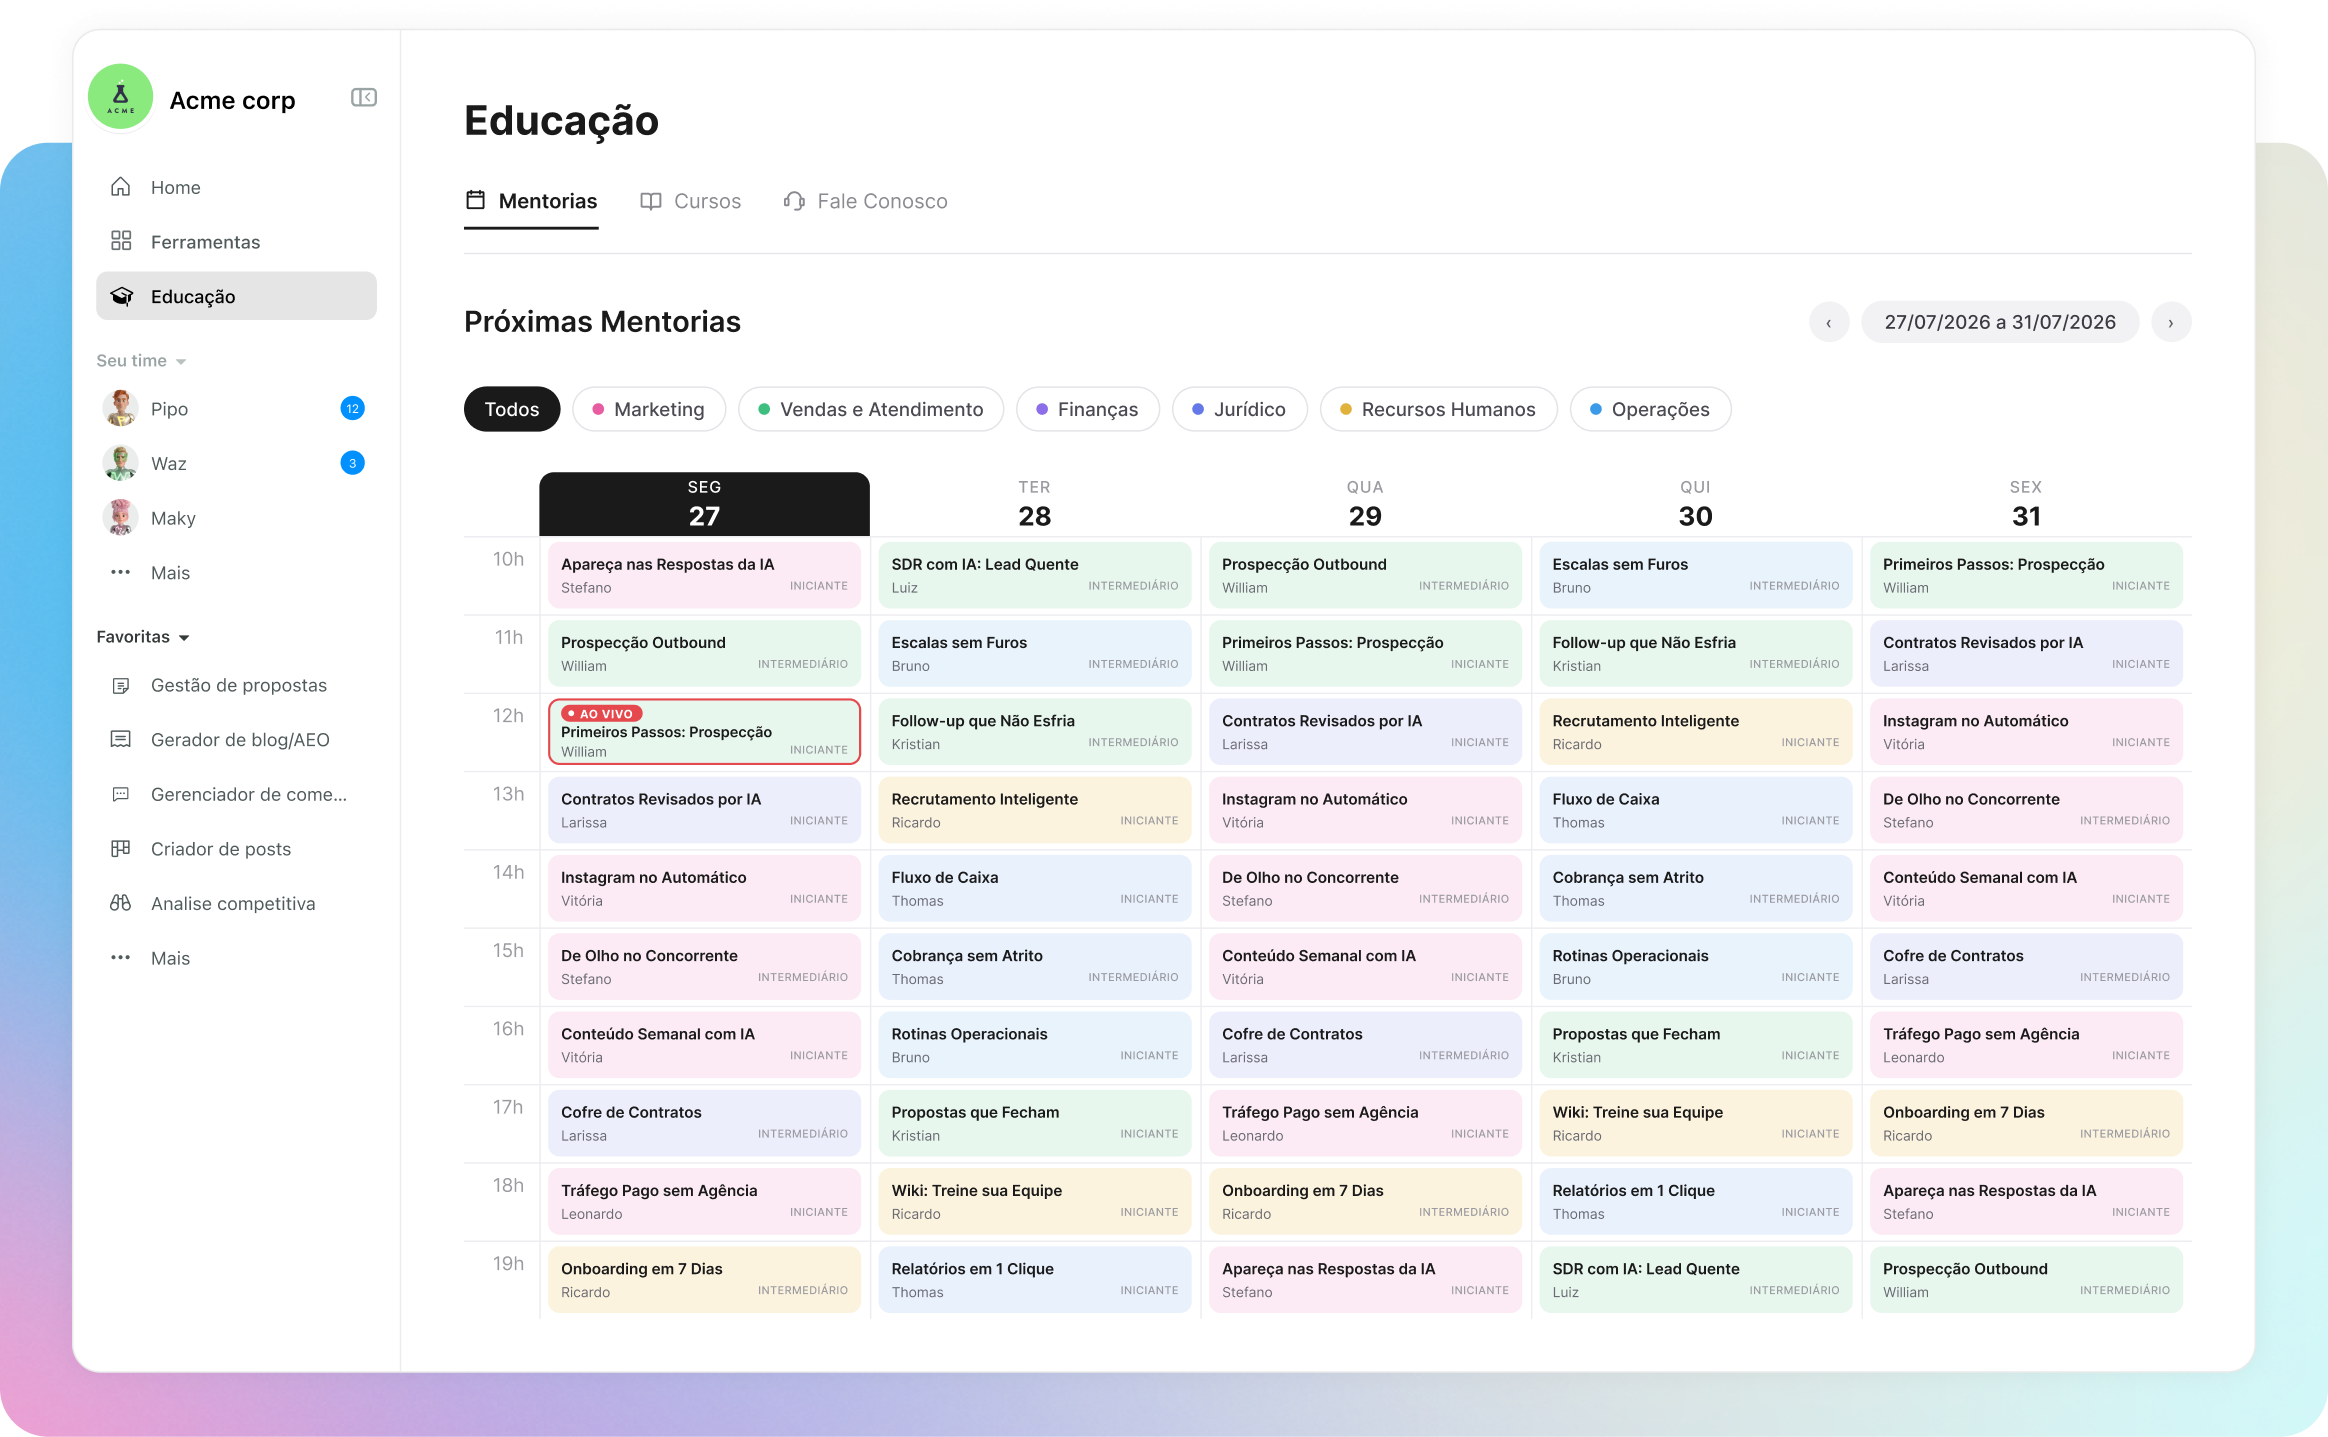Click Waz's 3 notifications badge
The image size is (2328, 1437).
click(352, 463)
